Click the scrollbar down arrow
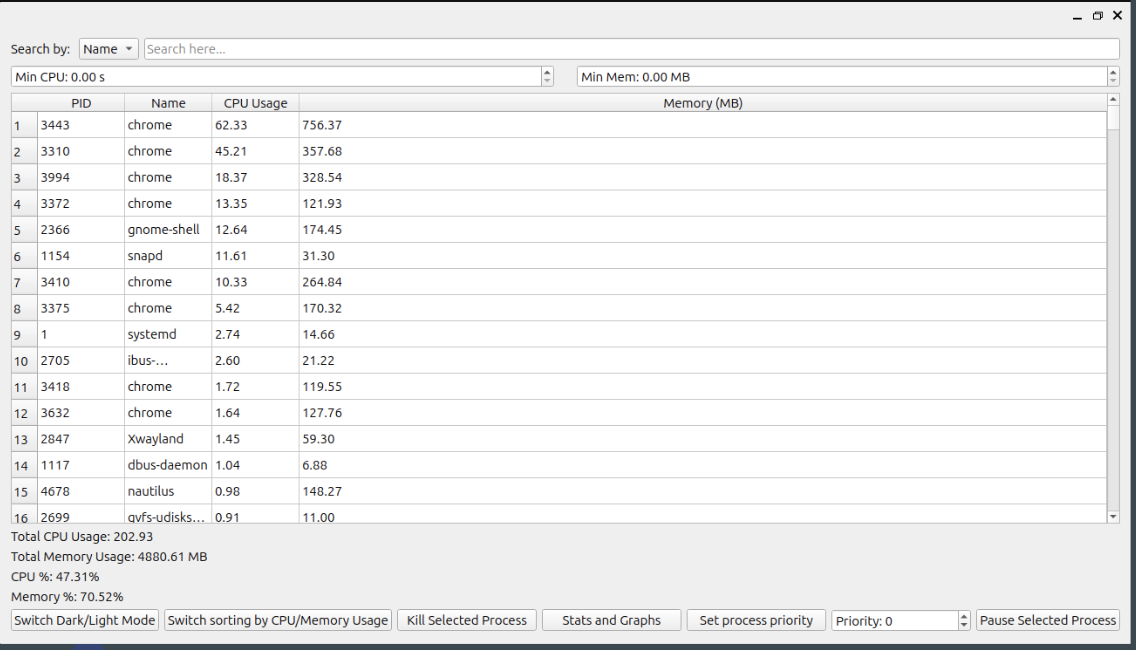This screenshot has height=650, width=1136. point(1112,514)
